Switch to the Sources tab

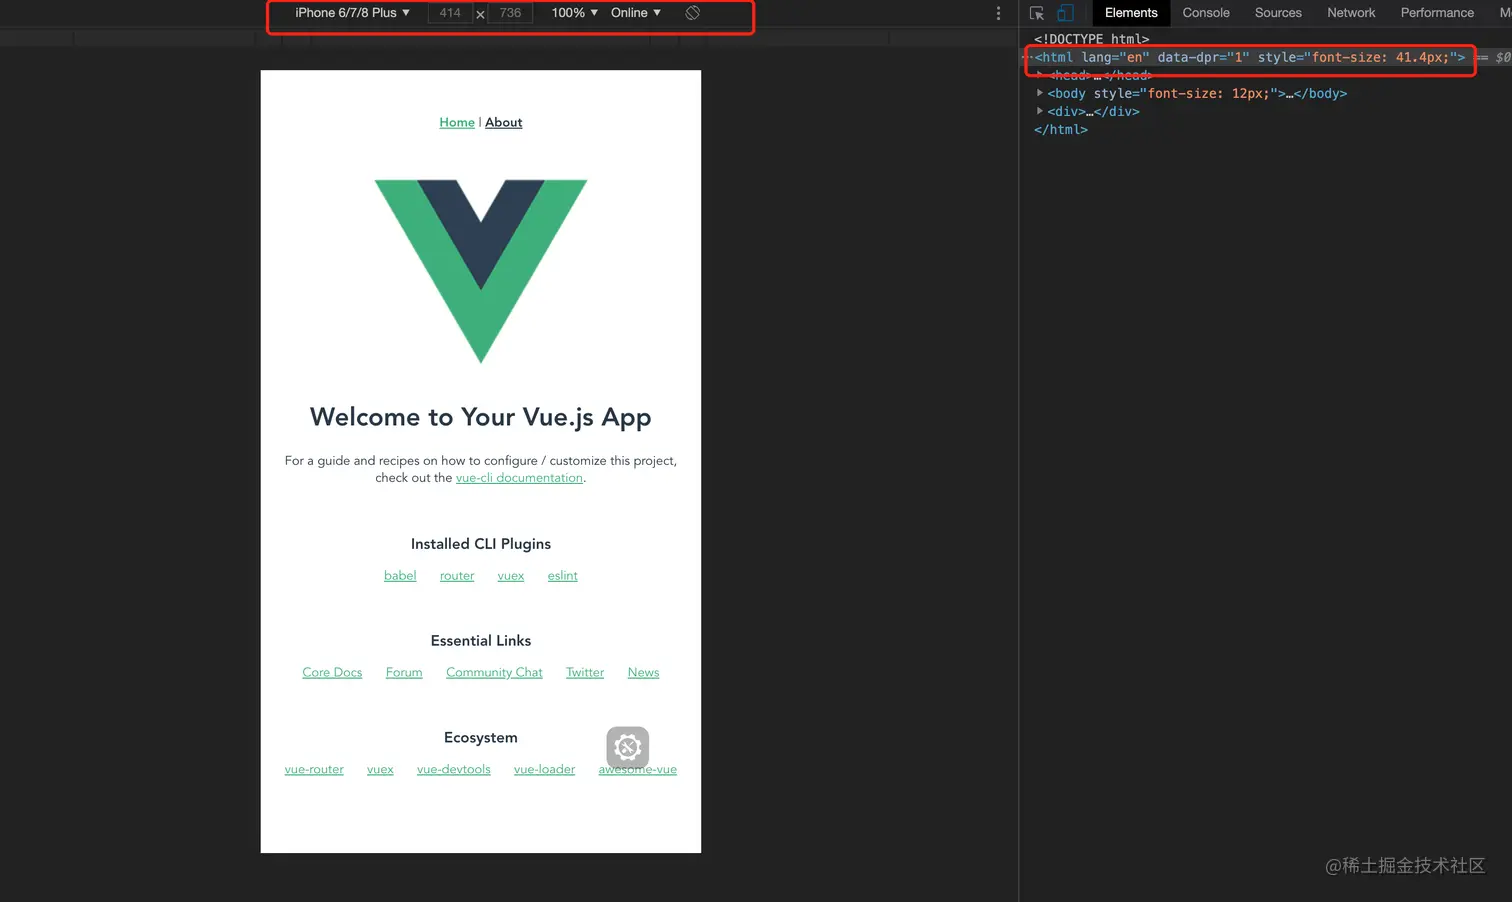click(1278, 13)
